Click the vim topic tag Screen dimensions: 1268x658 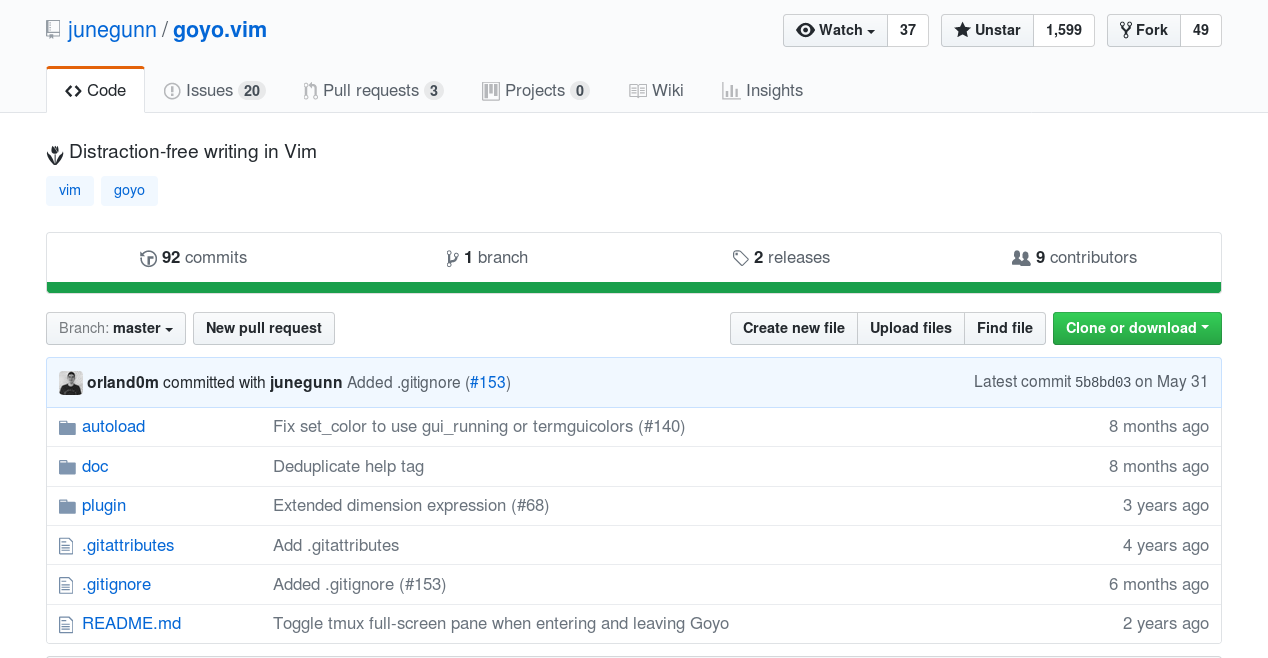coord(70,190)
